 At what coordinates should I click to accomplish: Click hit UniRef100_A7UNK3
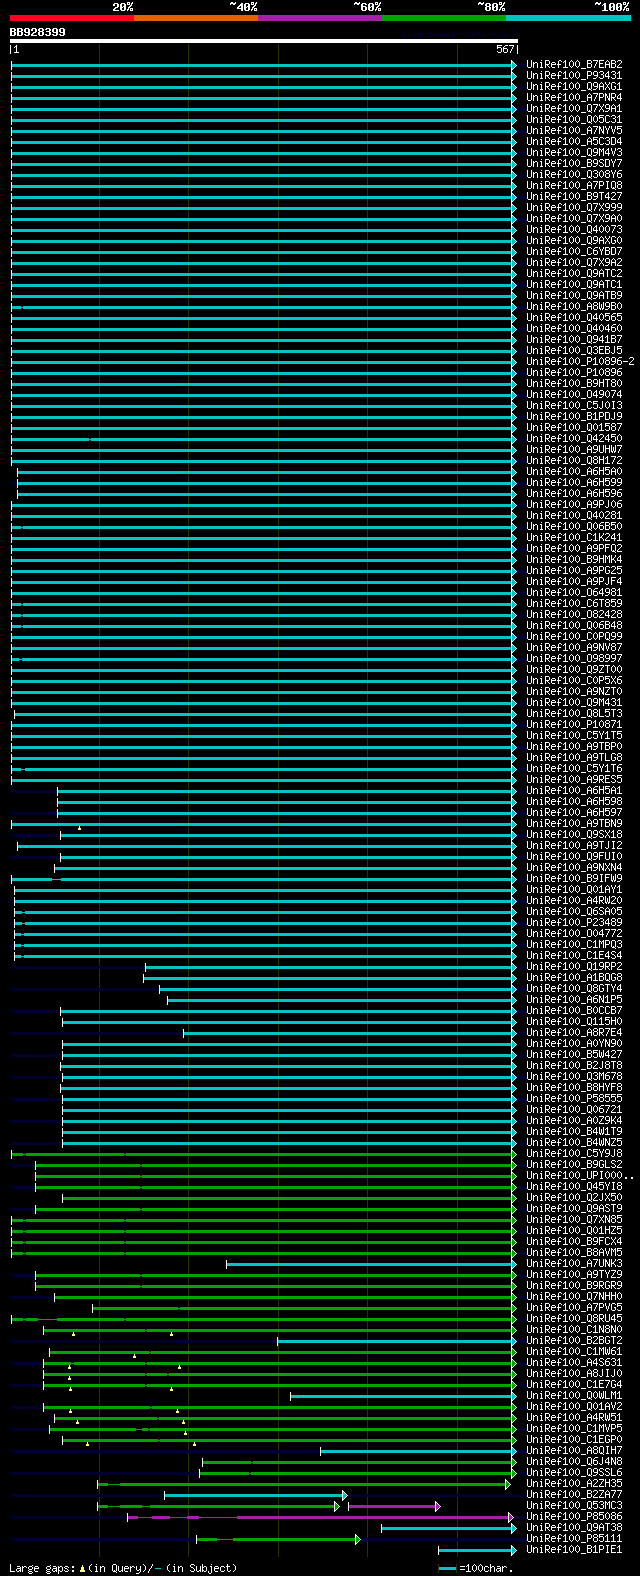coord(574,1264)
